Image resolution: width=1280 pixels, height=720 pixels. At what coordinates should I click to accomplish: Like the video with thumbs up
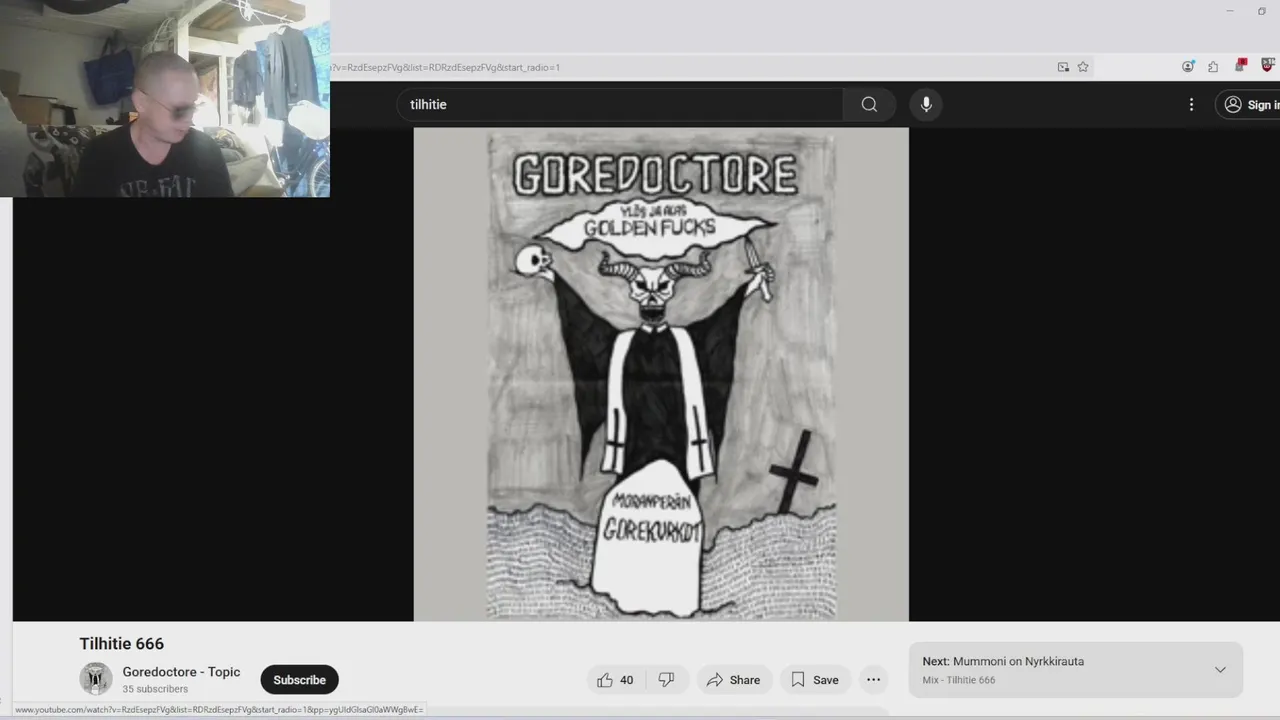(x=616, y=680)
